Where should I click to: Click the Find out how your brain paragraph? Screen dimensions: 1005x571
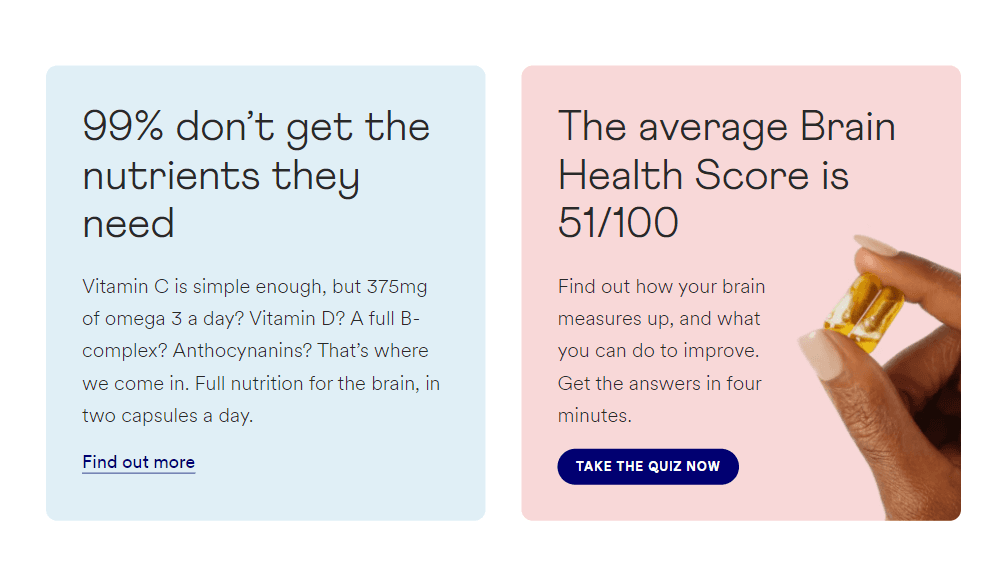pos(661,351)
